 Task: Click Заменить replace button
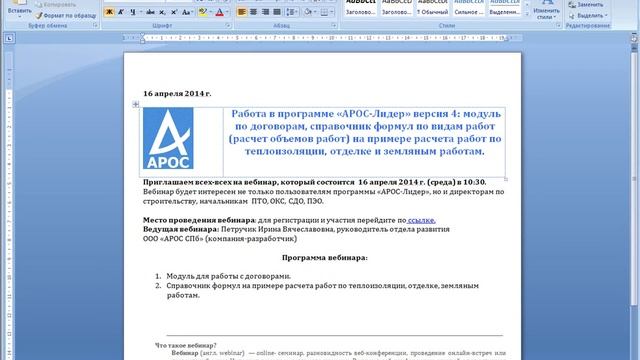coord(586,4)
